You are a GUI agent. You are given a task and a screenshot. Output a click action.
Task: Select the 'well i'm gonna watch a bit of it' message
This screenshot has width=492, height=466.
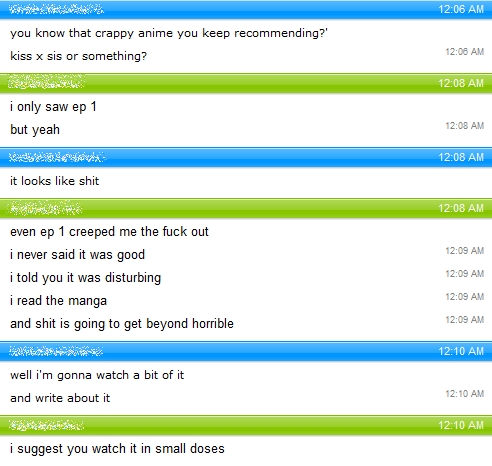coord(97,375)
